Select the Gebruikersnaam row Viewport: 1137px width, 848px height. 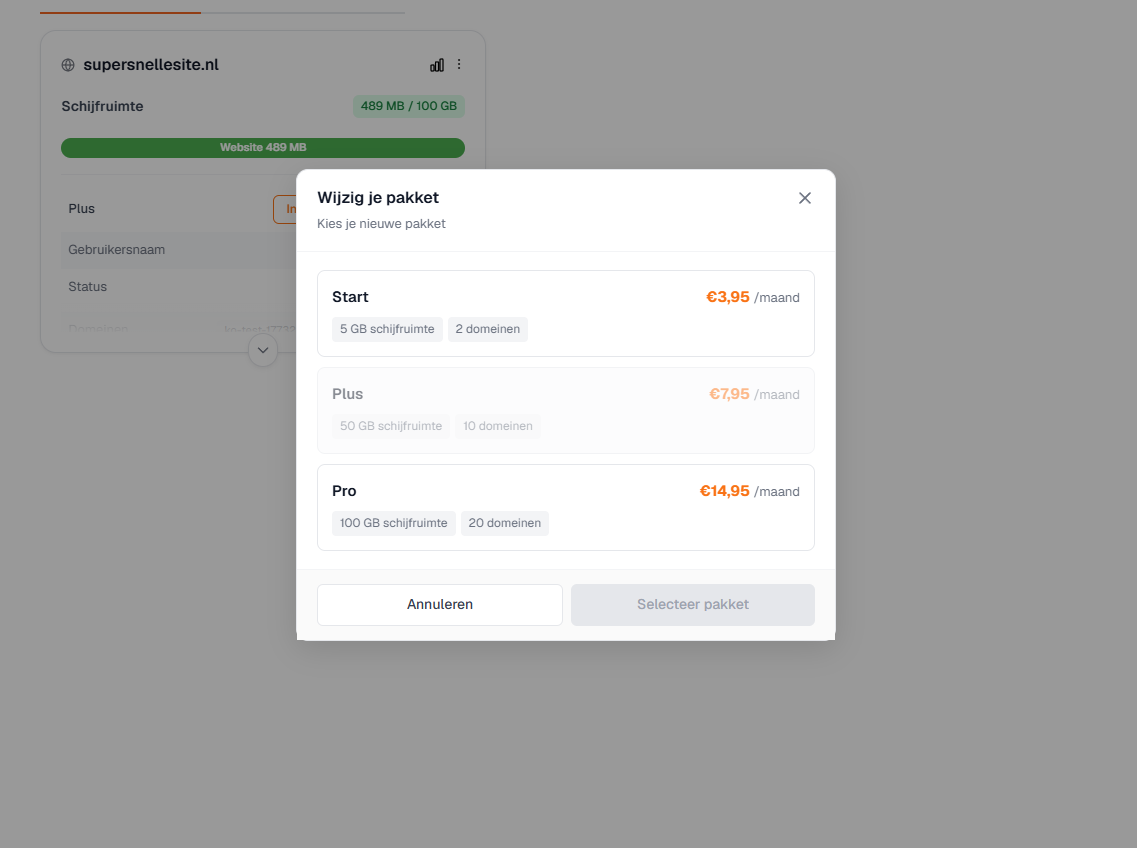pyautogui.click(x=179, y=250)
